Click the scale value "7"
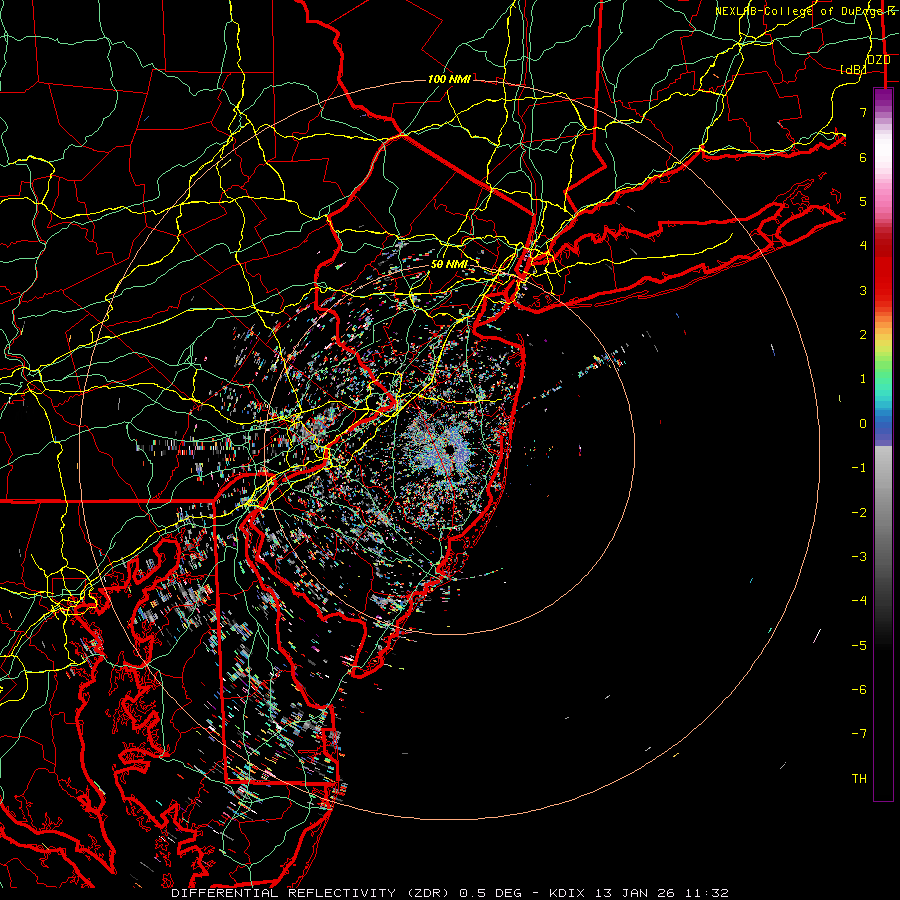 tap(863, 112)
